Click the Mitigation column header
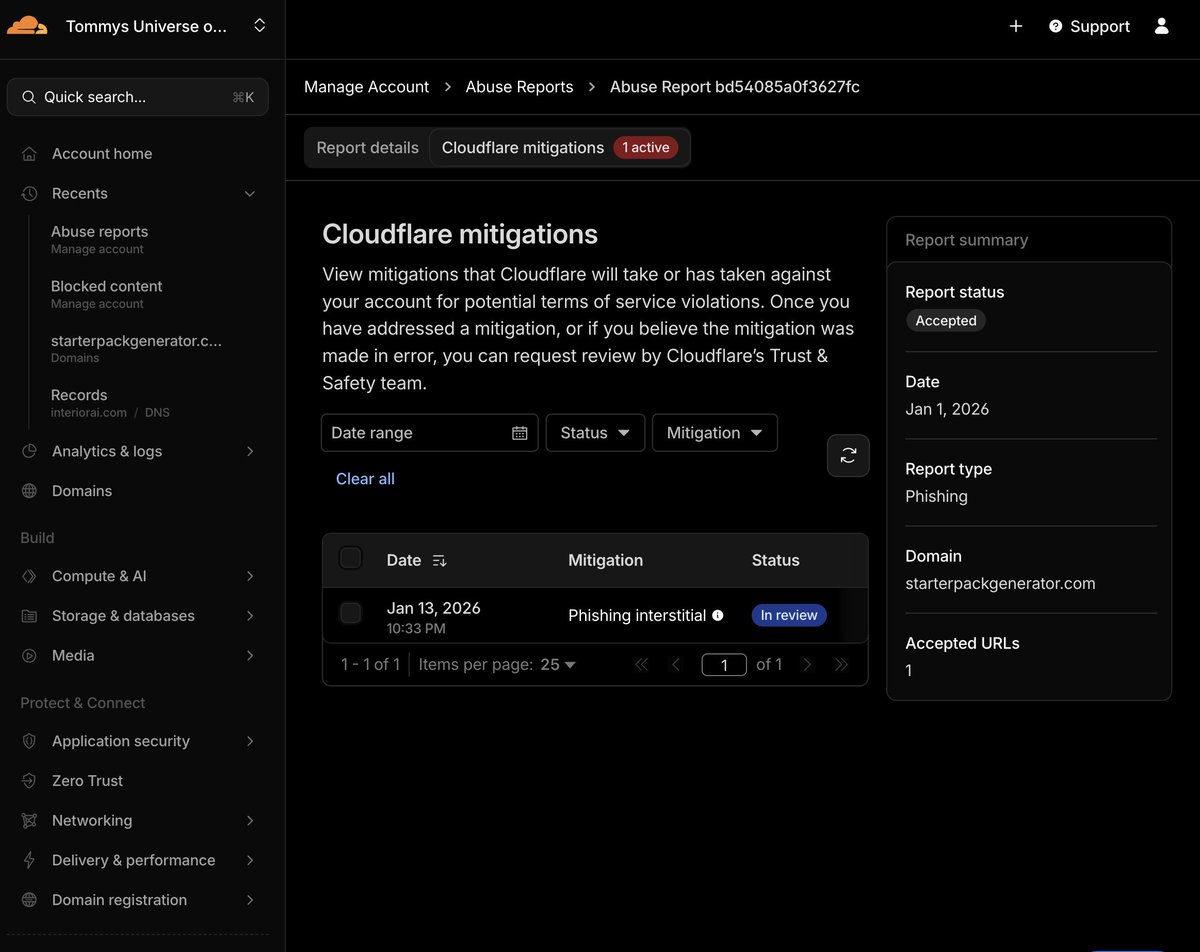This screenshot has width=1200, height=952. tap(605, 560)
